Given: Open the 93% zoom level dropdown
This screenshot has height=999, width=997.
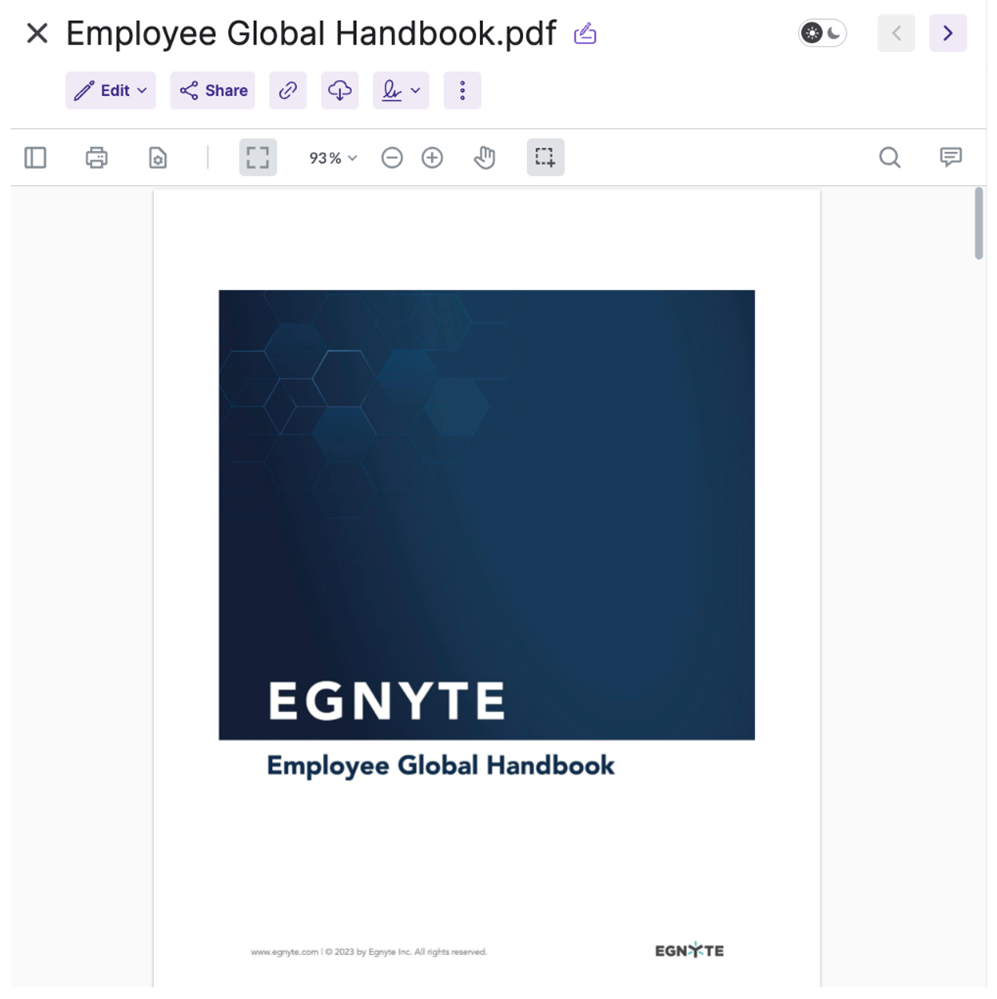Looking at the screenshot, I should [333, 158].
